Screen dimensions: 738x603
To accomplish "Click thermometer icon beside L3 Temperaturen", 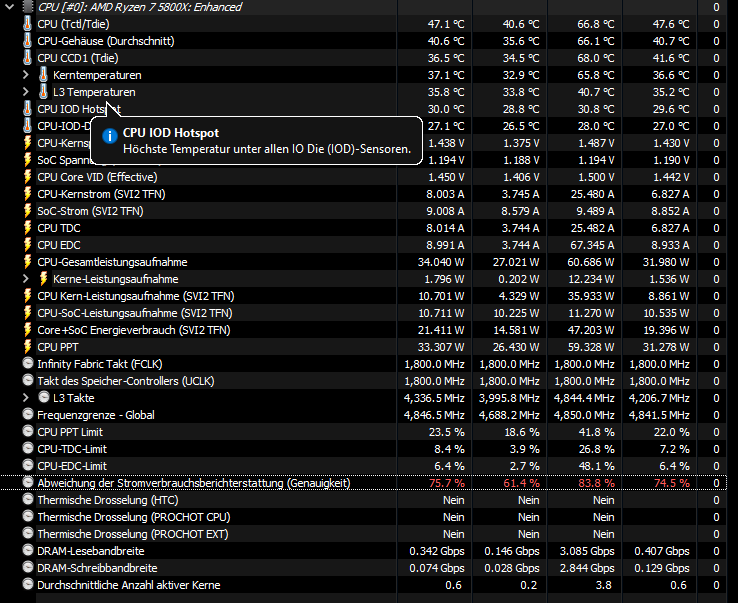I will pos(43,92).
